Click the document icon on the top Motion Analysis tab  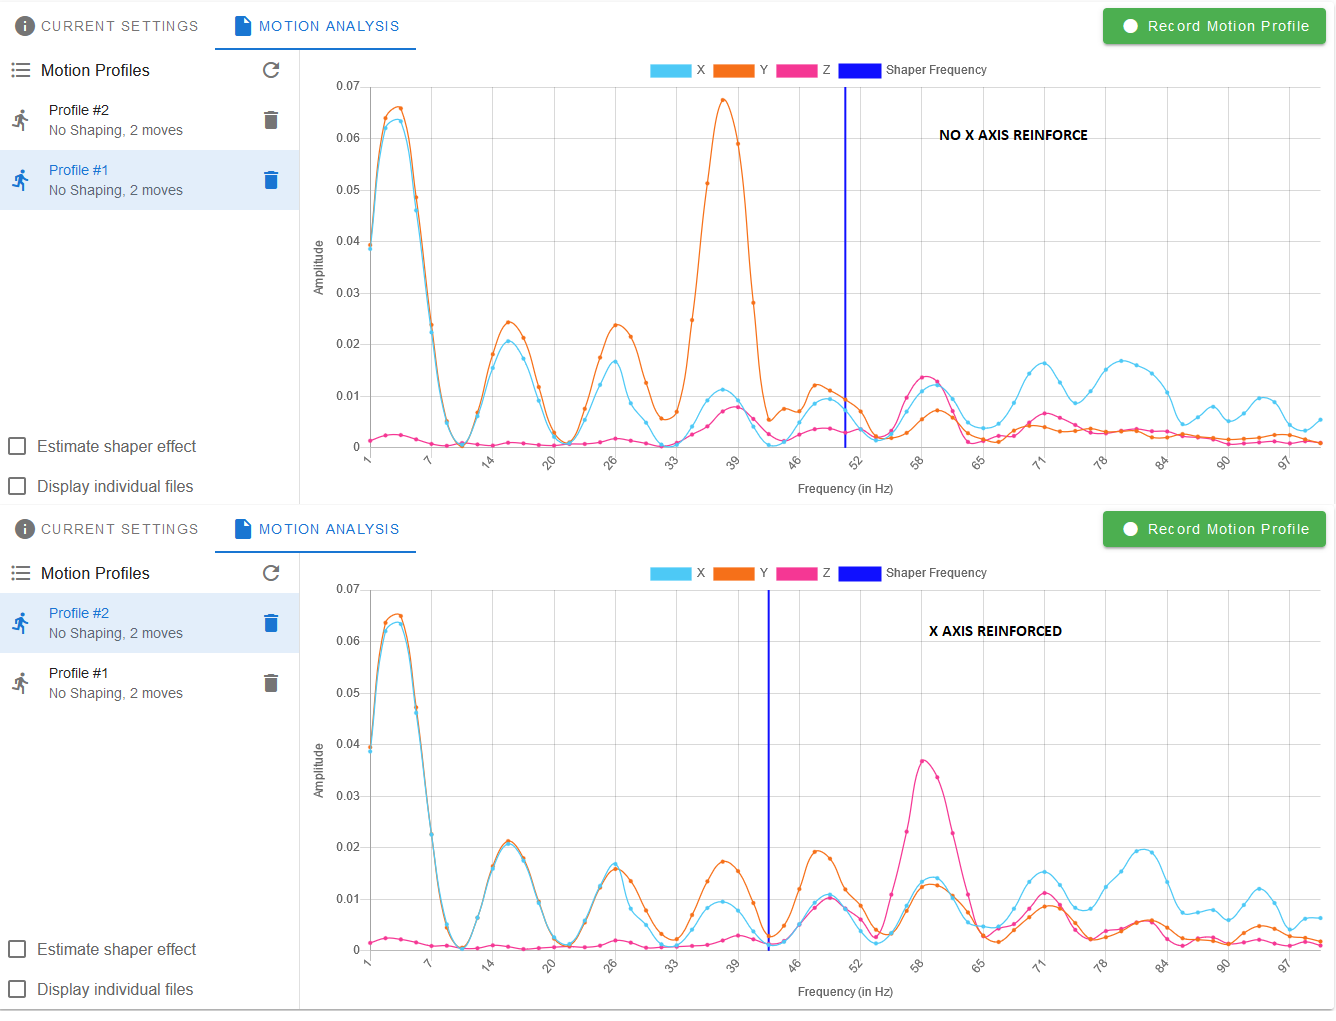243,26
